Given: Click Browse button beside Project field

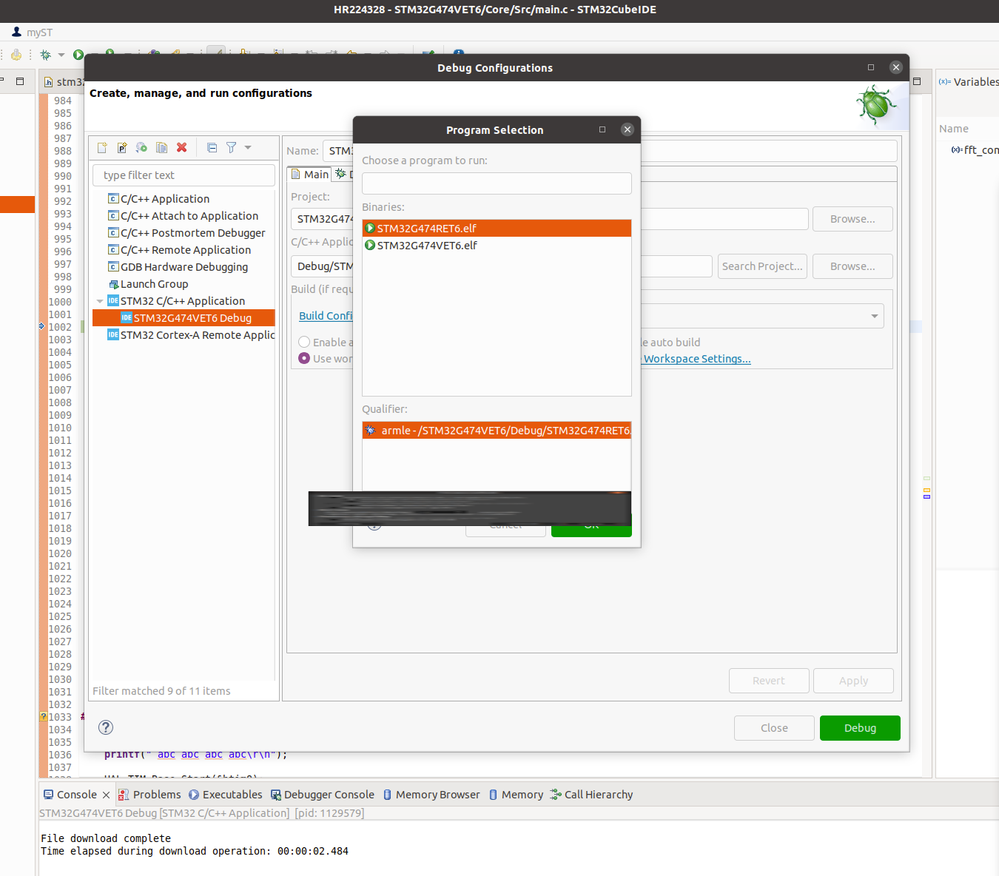Looking at the screenshot, I should 852,219.
